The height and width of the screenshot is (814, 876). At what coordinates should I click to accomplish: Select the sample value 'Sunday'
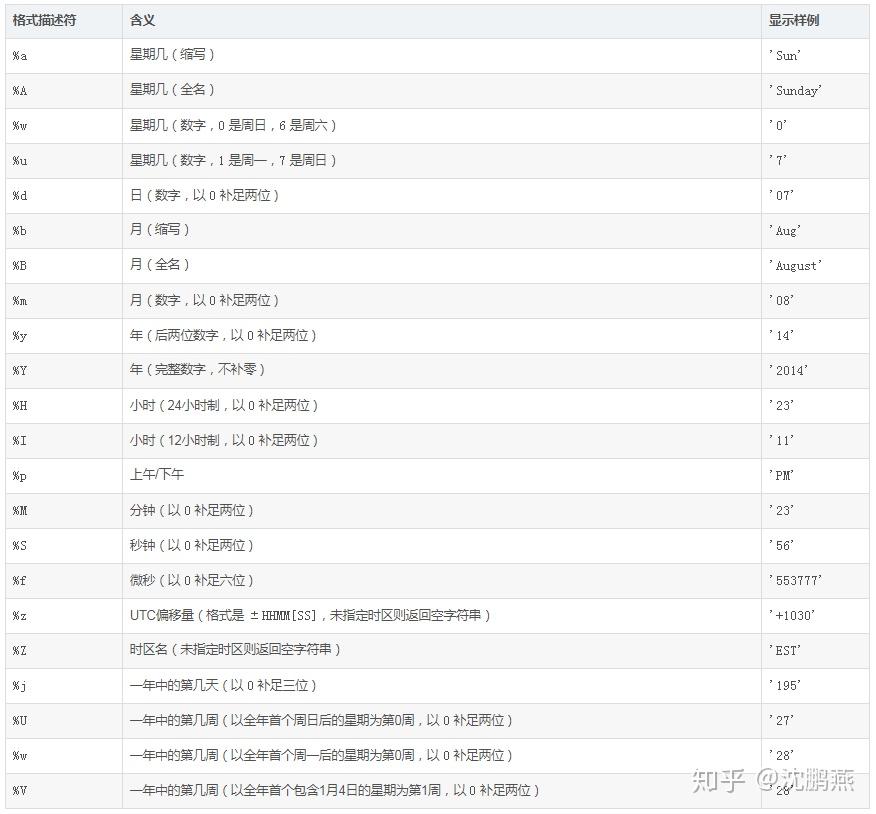click(x=795, y=91)
